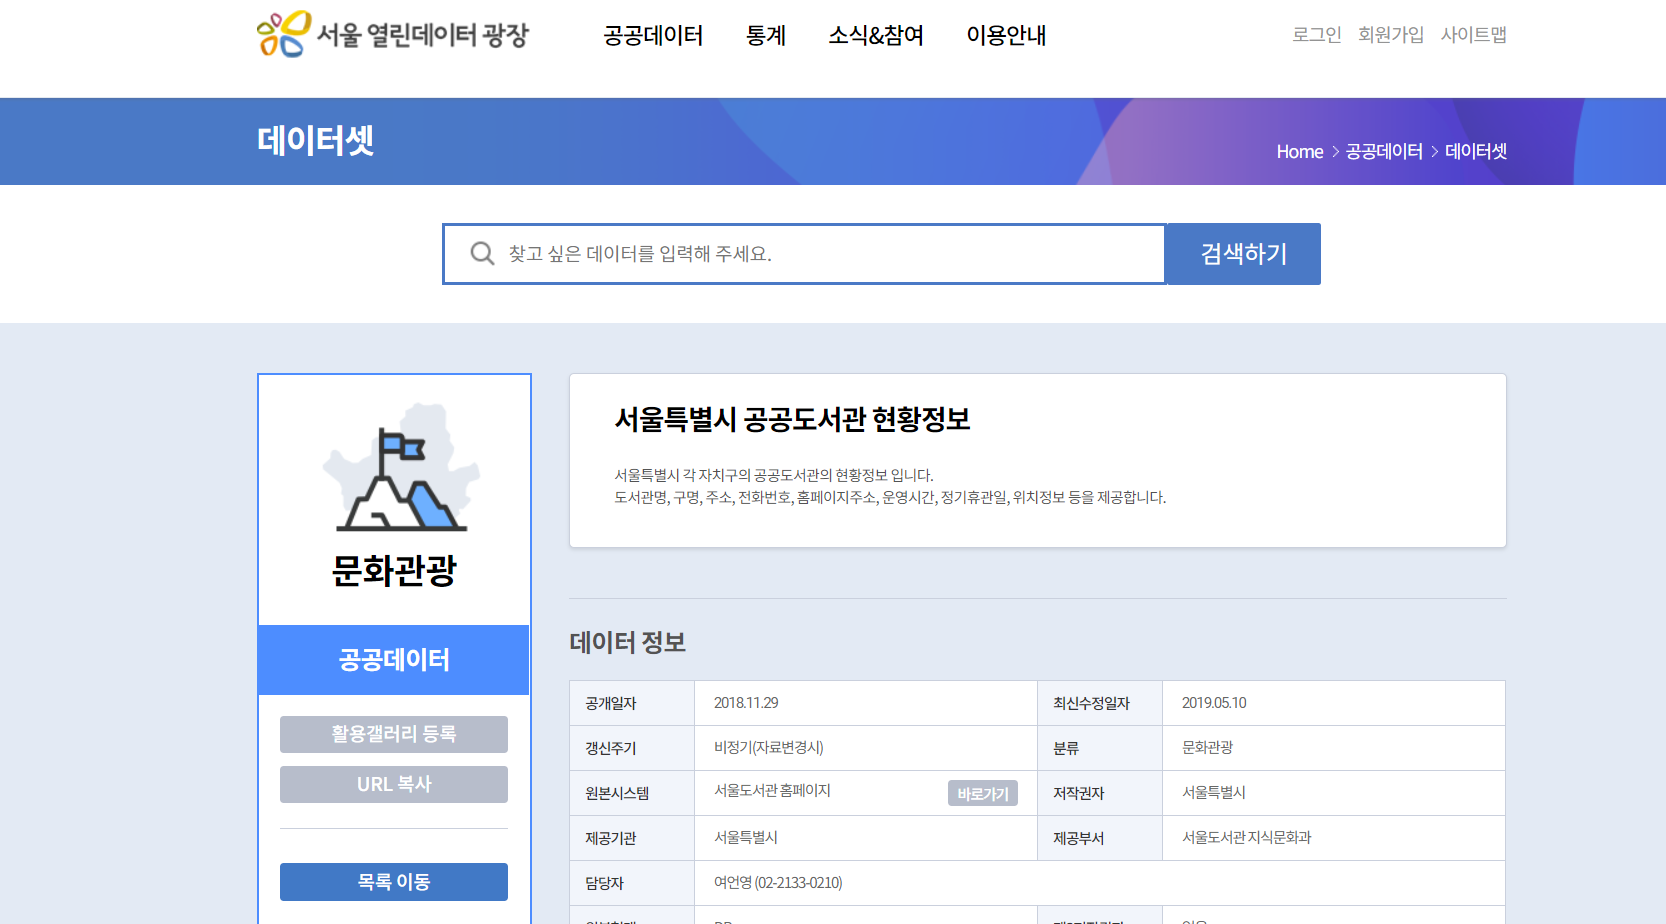Click 공공데이터 breadcrumb link

tap(1384, 151)
